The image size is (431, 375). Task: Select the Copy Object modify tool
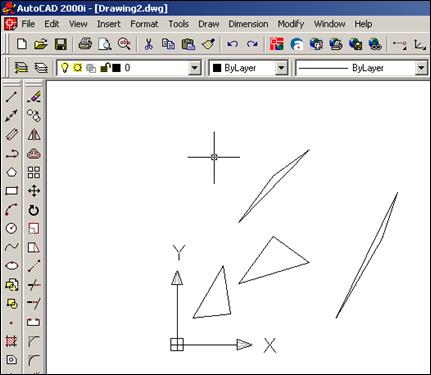tap(34, 116)
